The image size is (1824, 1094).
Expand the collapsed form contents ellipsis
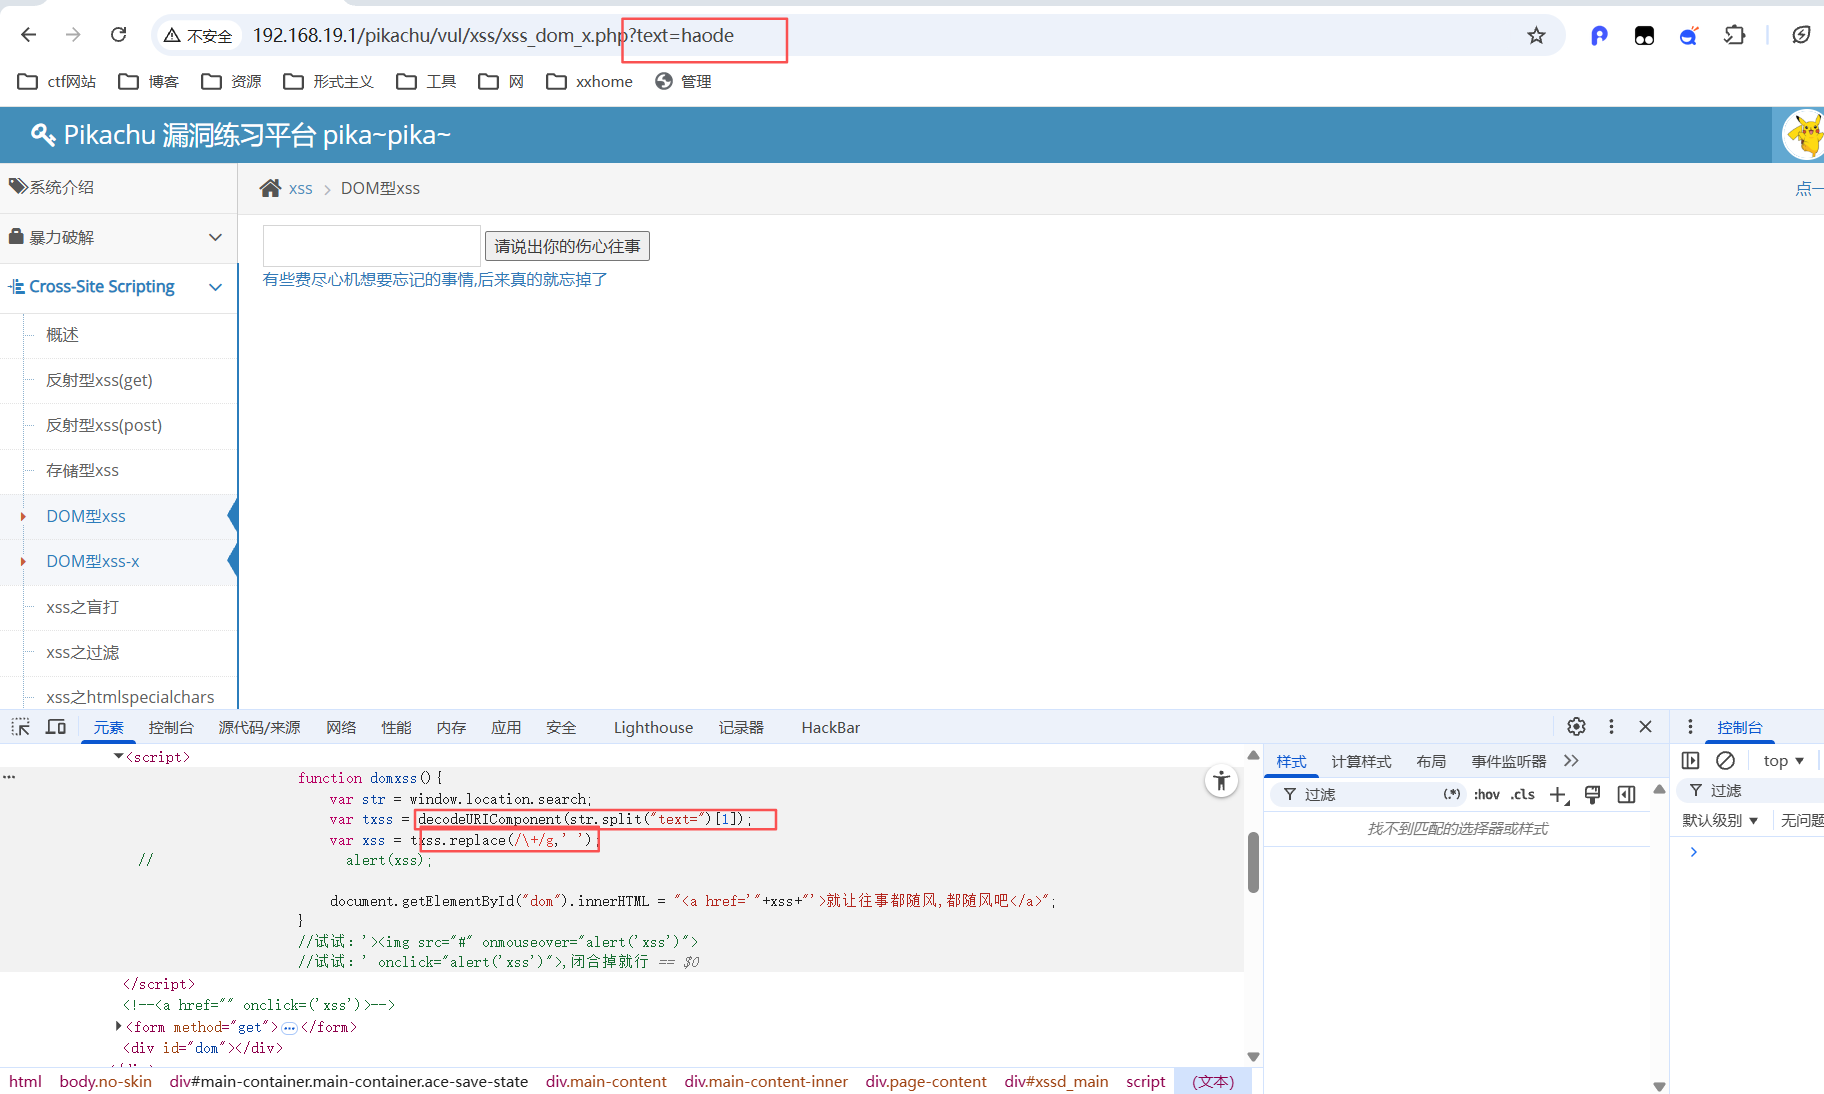(x=289, y=1028)
